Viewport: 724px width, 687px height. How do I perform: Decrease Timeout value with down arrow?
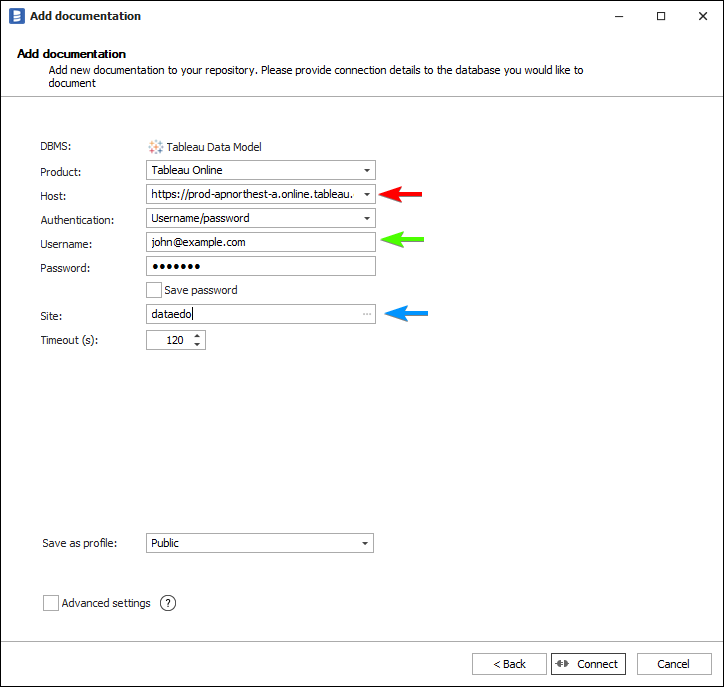click(197, 345)
